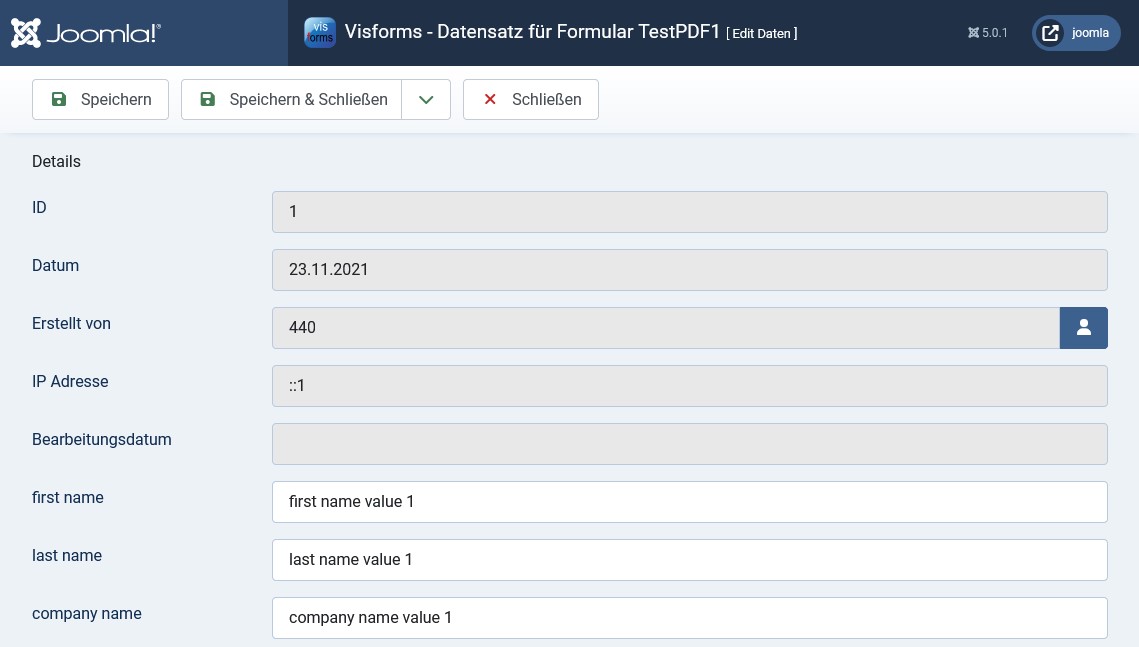The image size is (1139, 647).
Task: Click the ID field
Action: pos(689,212)
